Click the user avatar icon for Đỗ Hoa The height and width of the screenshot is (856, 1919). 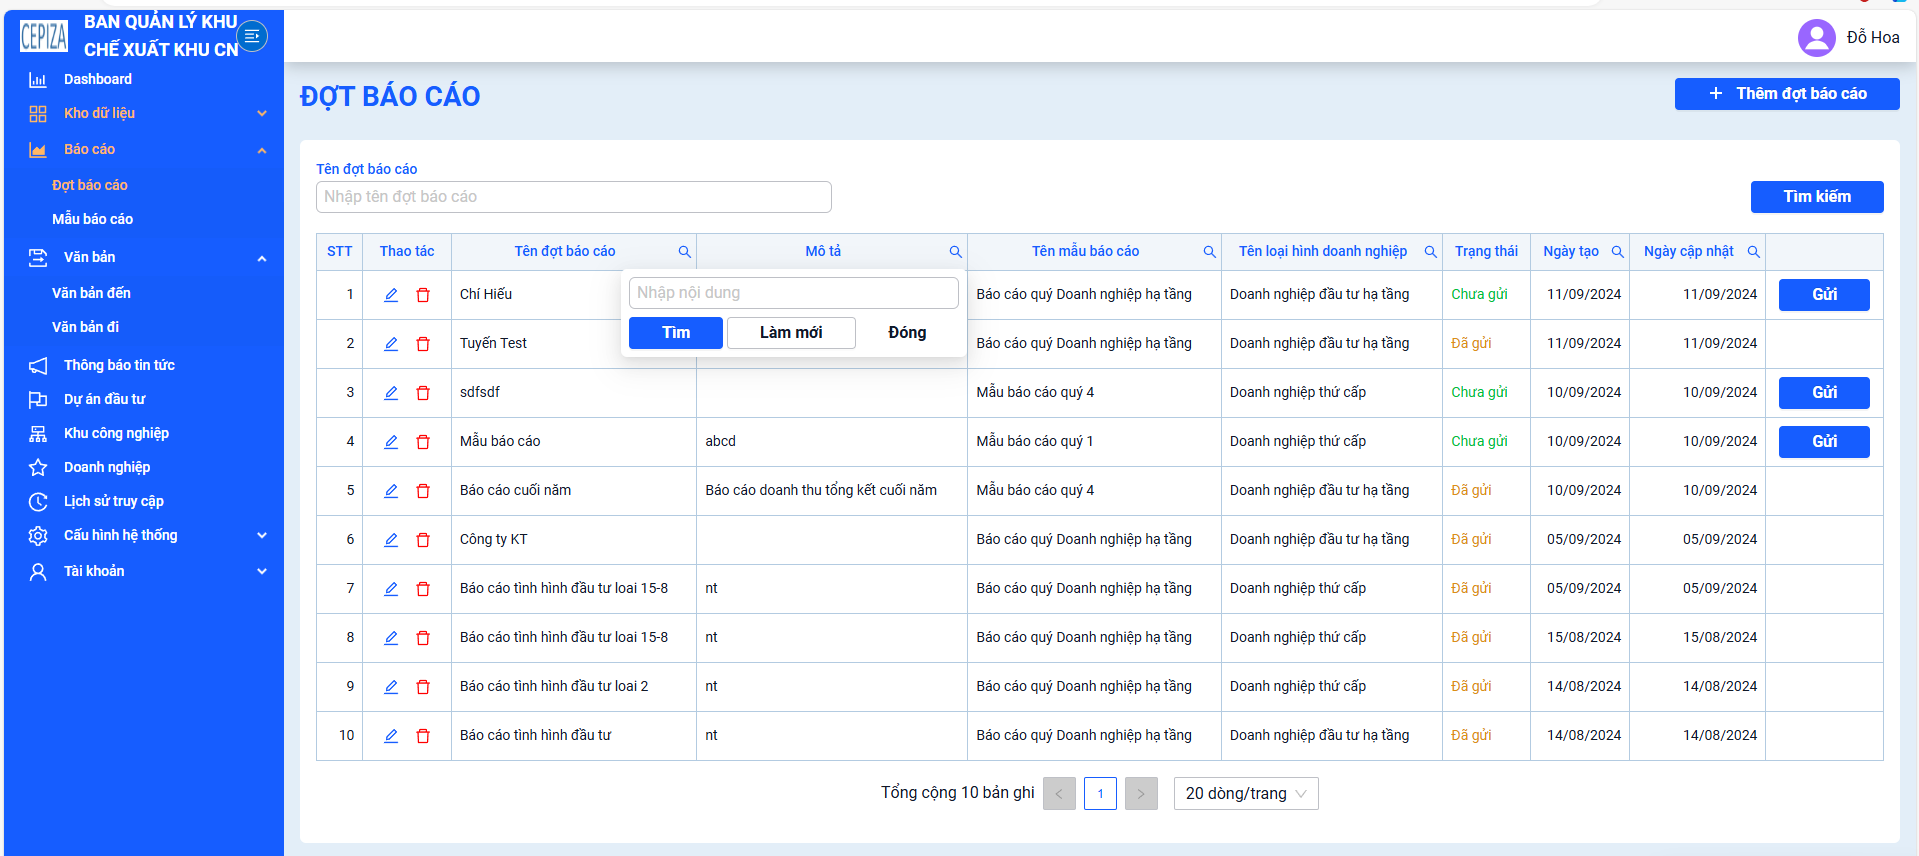1816,38
